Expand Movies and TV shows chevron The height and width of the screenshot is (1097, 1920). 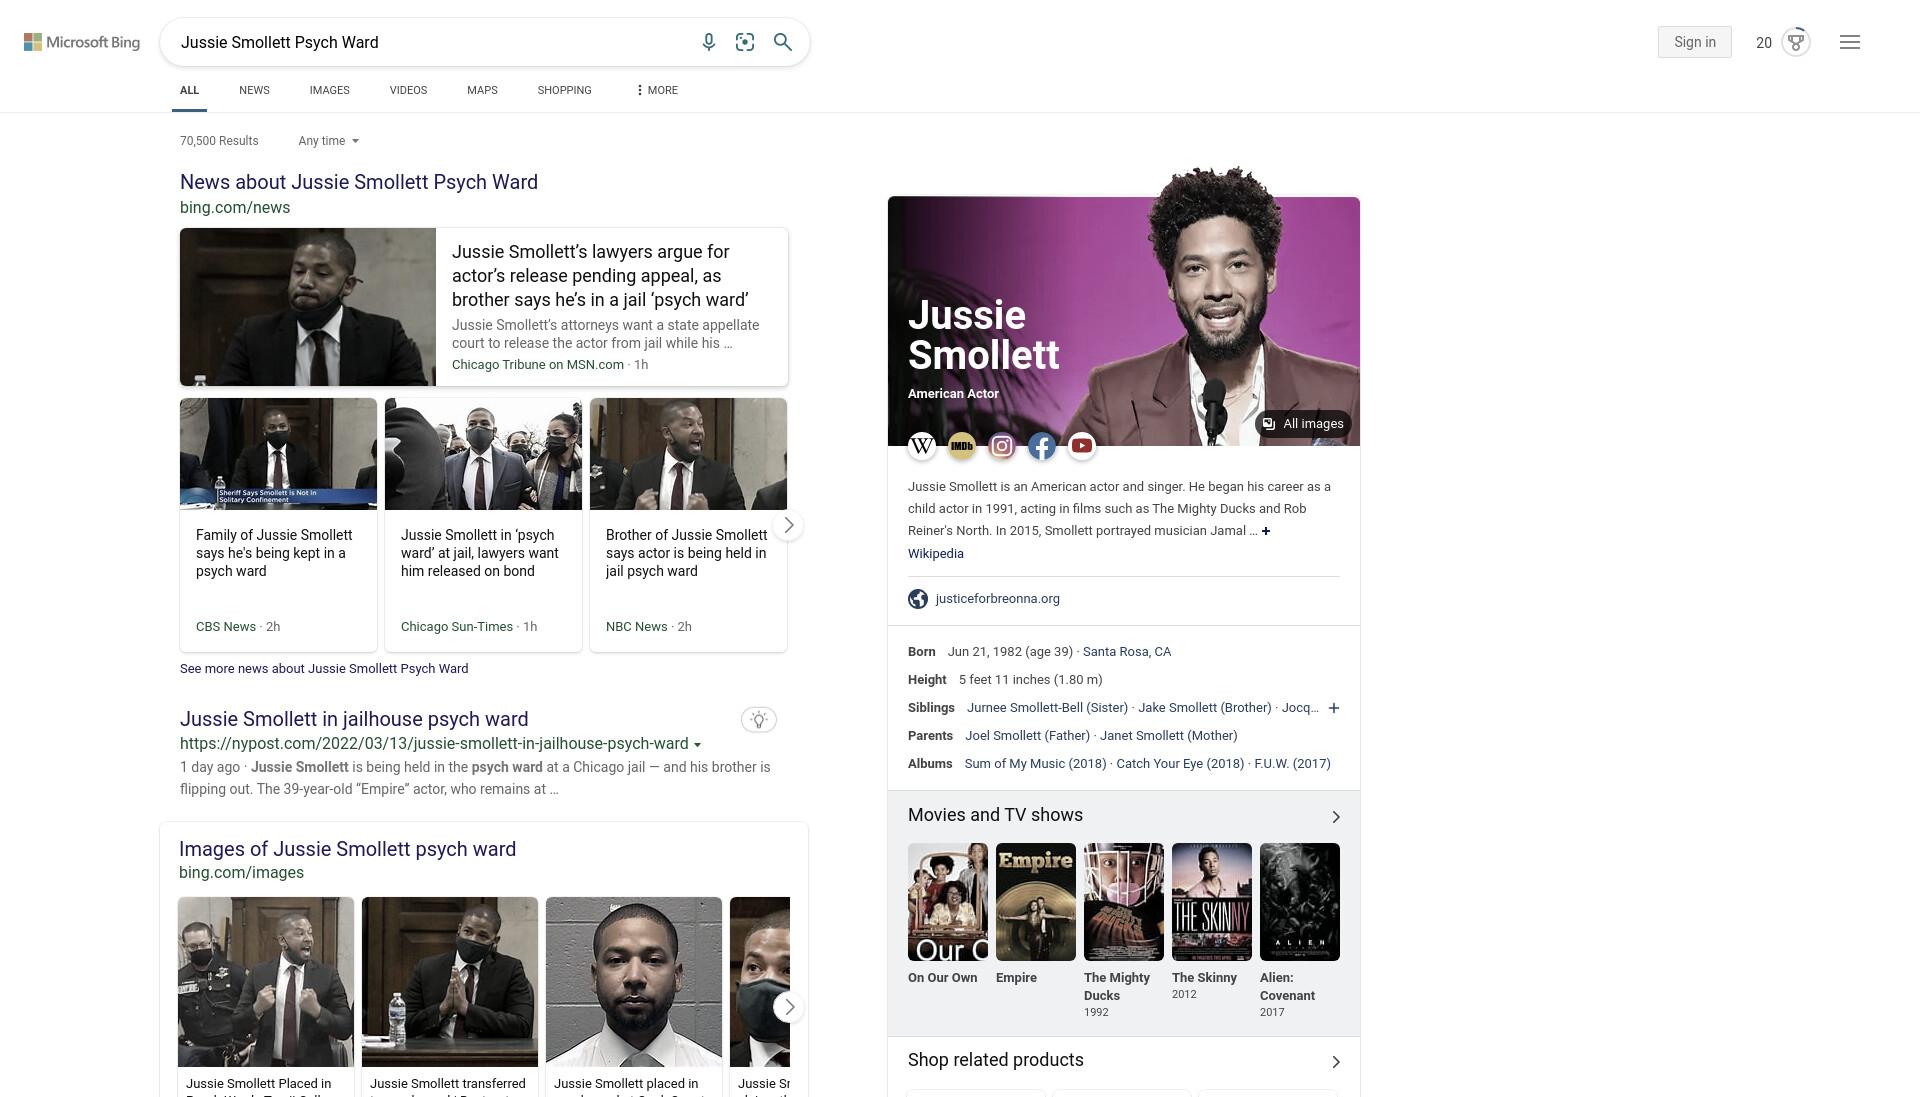click(1336, 817)
